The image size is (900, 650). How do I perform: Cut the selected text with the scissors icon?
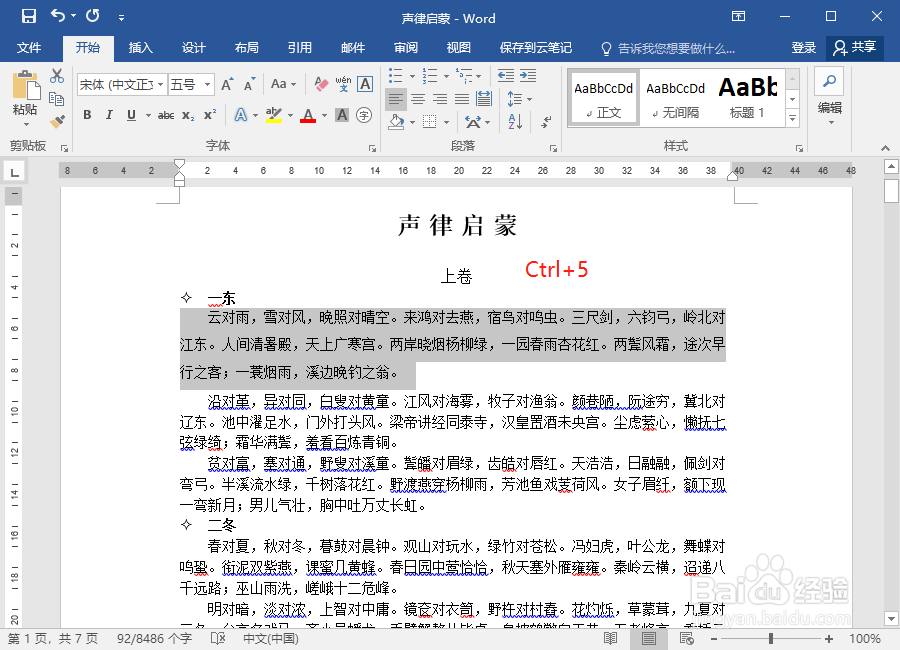(57, 76)
